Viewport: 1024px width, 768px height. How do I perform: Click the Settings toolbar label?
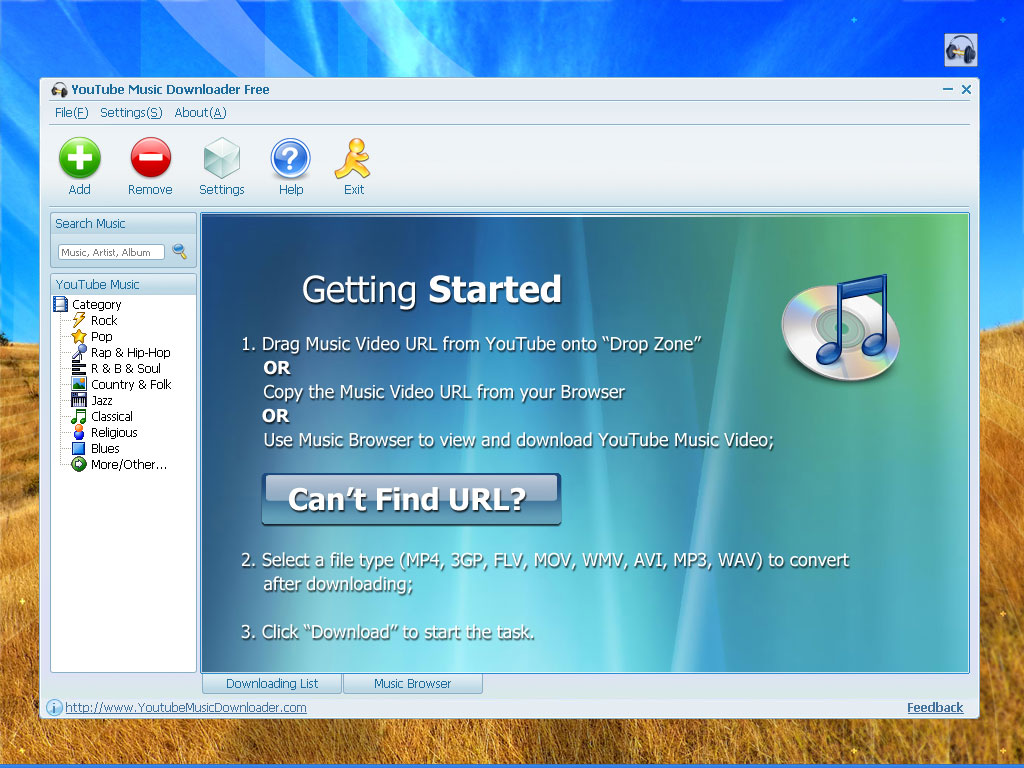point(222,189)
